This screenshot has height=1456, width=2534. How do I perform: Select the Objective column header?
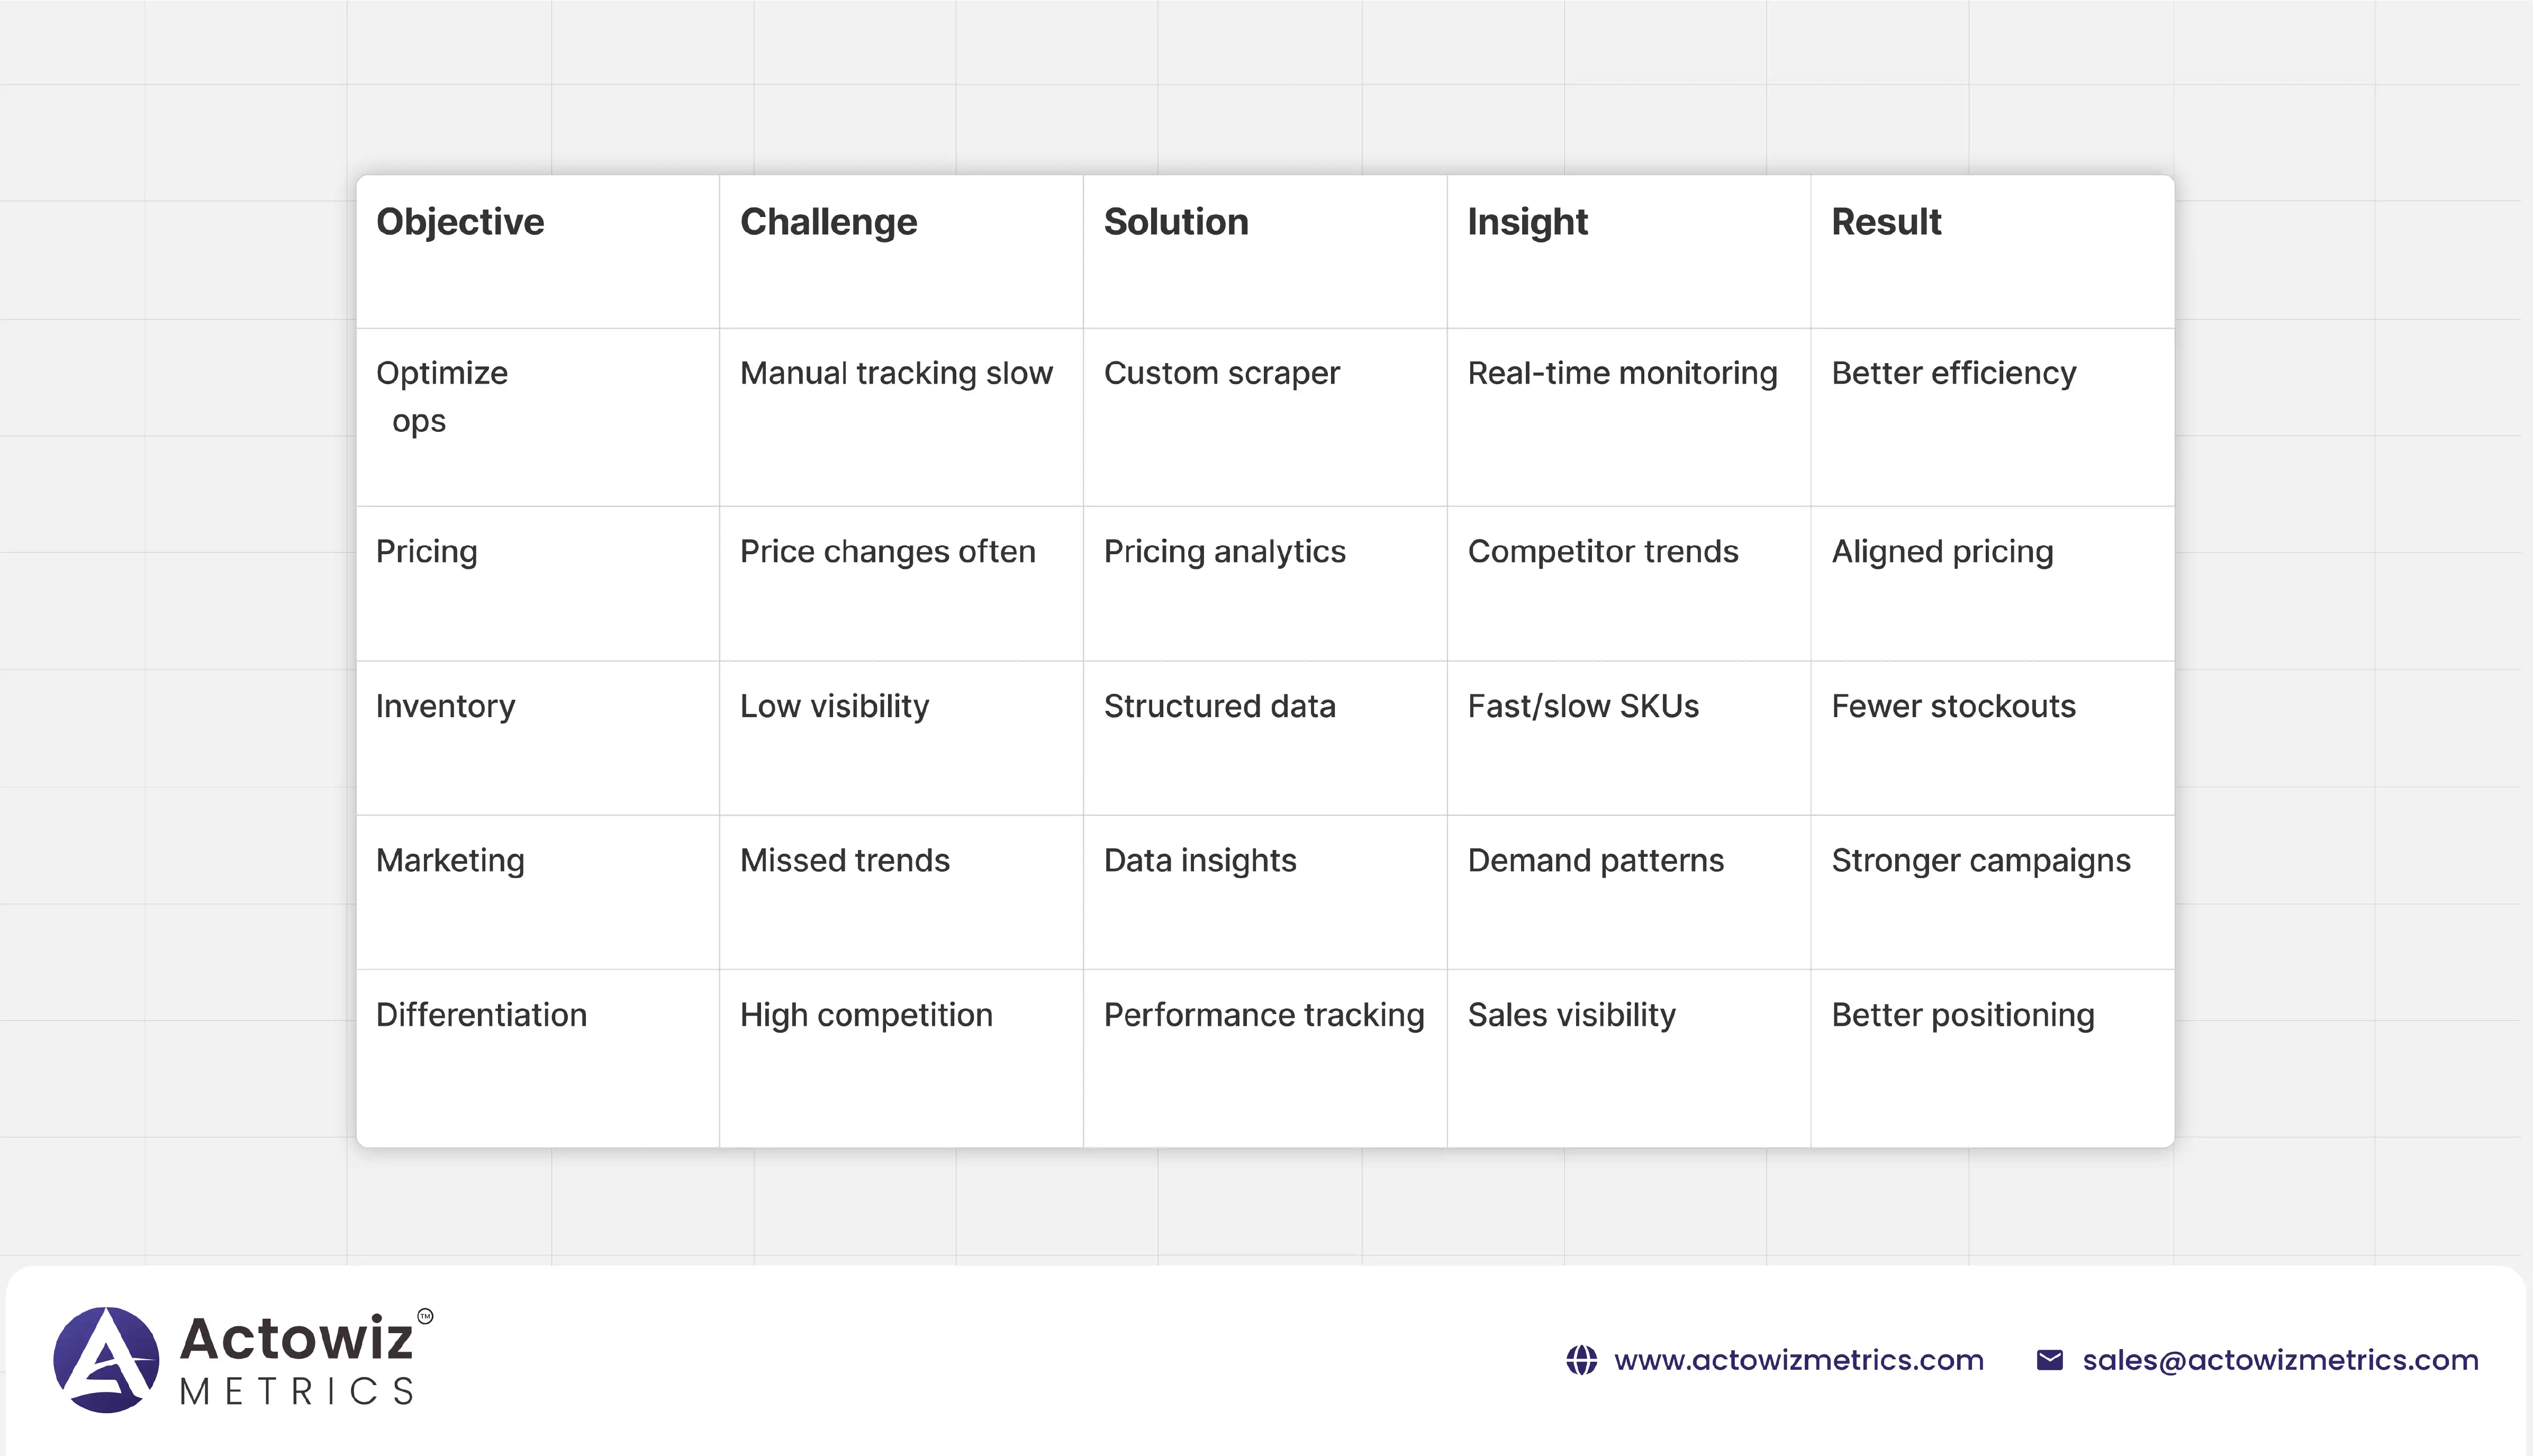coord(460,222)
